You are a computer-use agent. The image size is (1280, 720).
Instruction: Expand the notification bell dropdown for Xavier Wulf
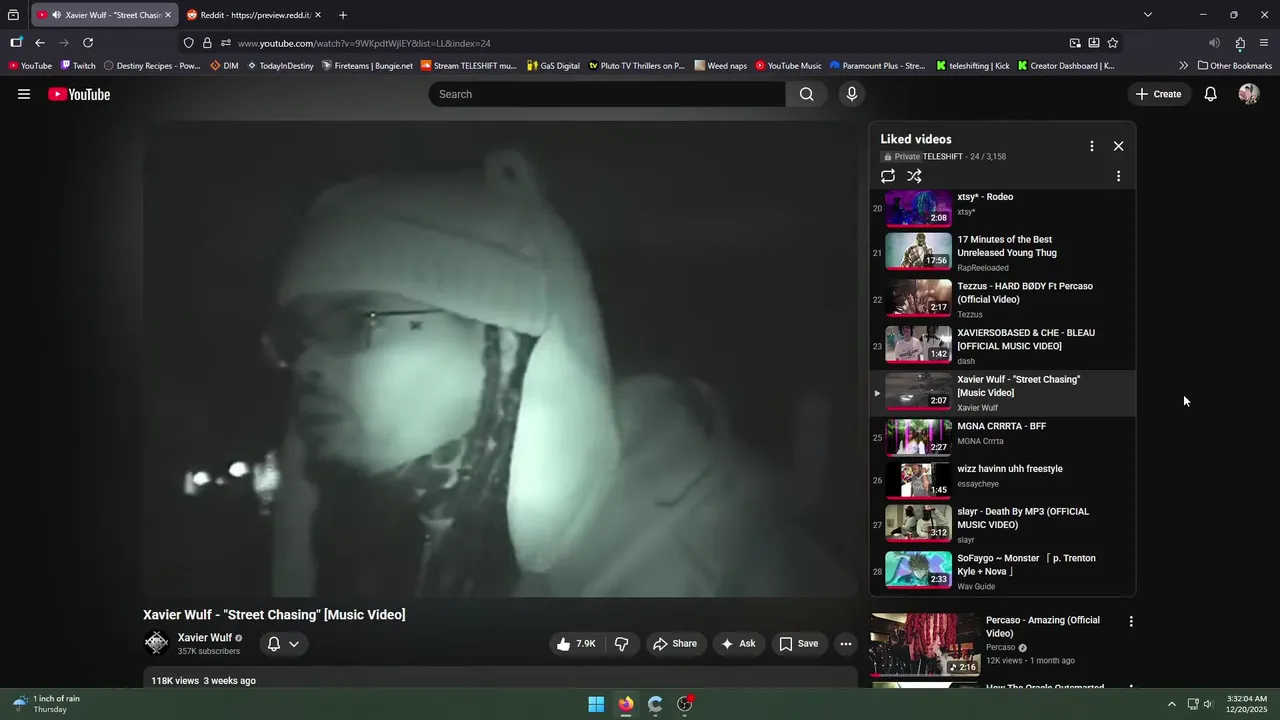[294, 644]
